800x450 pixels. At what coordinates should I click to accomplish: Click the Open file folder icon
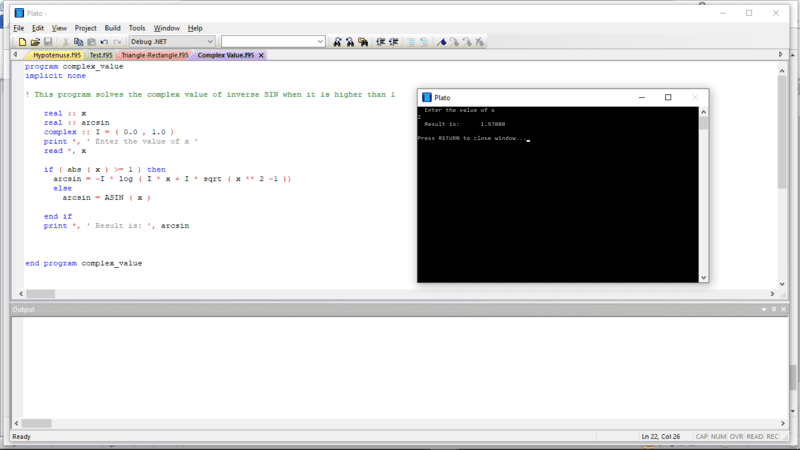(35, 42)
